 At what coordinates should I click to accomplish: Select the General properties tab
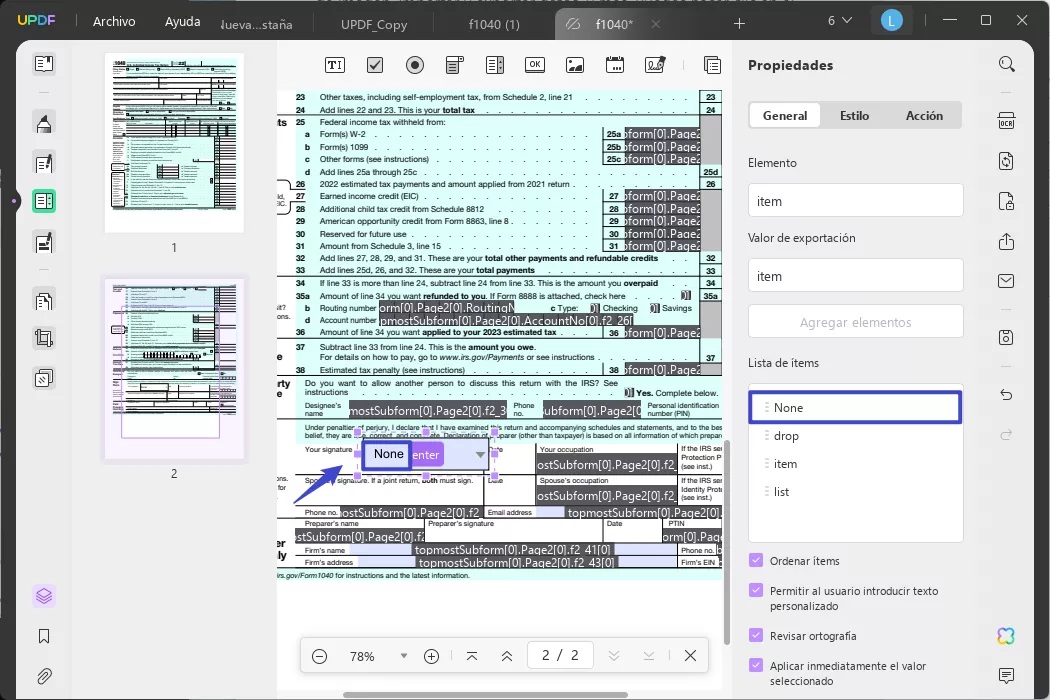(x=785, y=115)
